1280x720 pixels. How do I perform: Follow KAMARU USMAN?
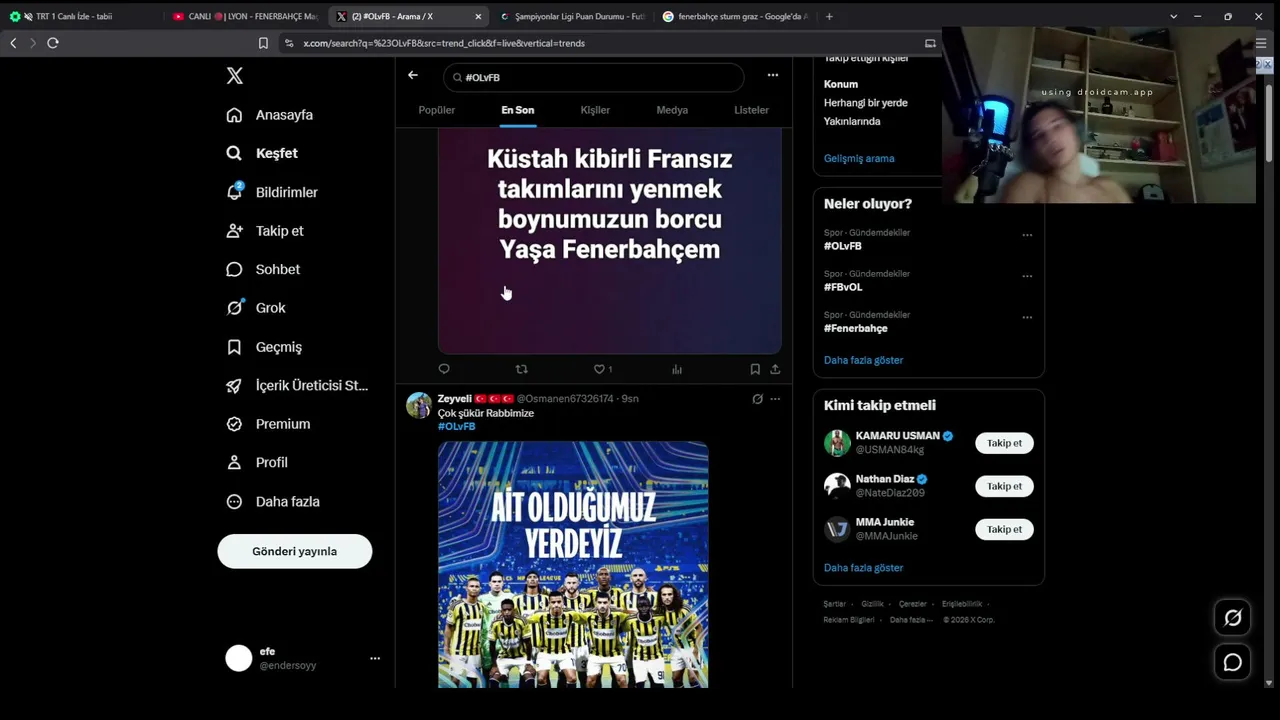(x=1005, y=443)
